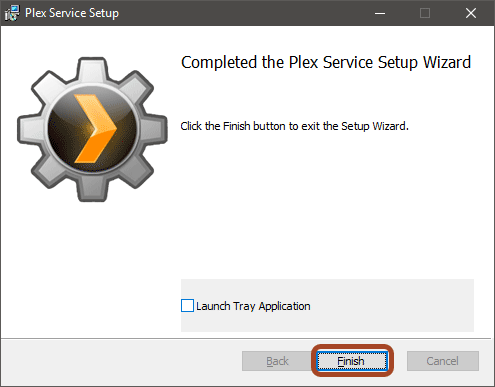The height and width of the screenshot is (387, 495).
Task: Click the Finish button to exit setup
Action: (352, 361)
